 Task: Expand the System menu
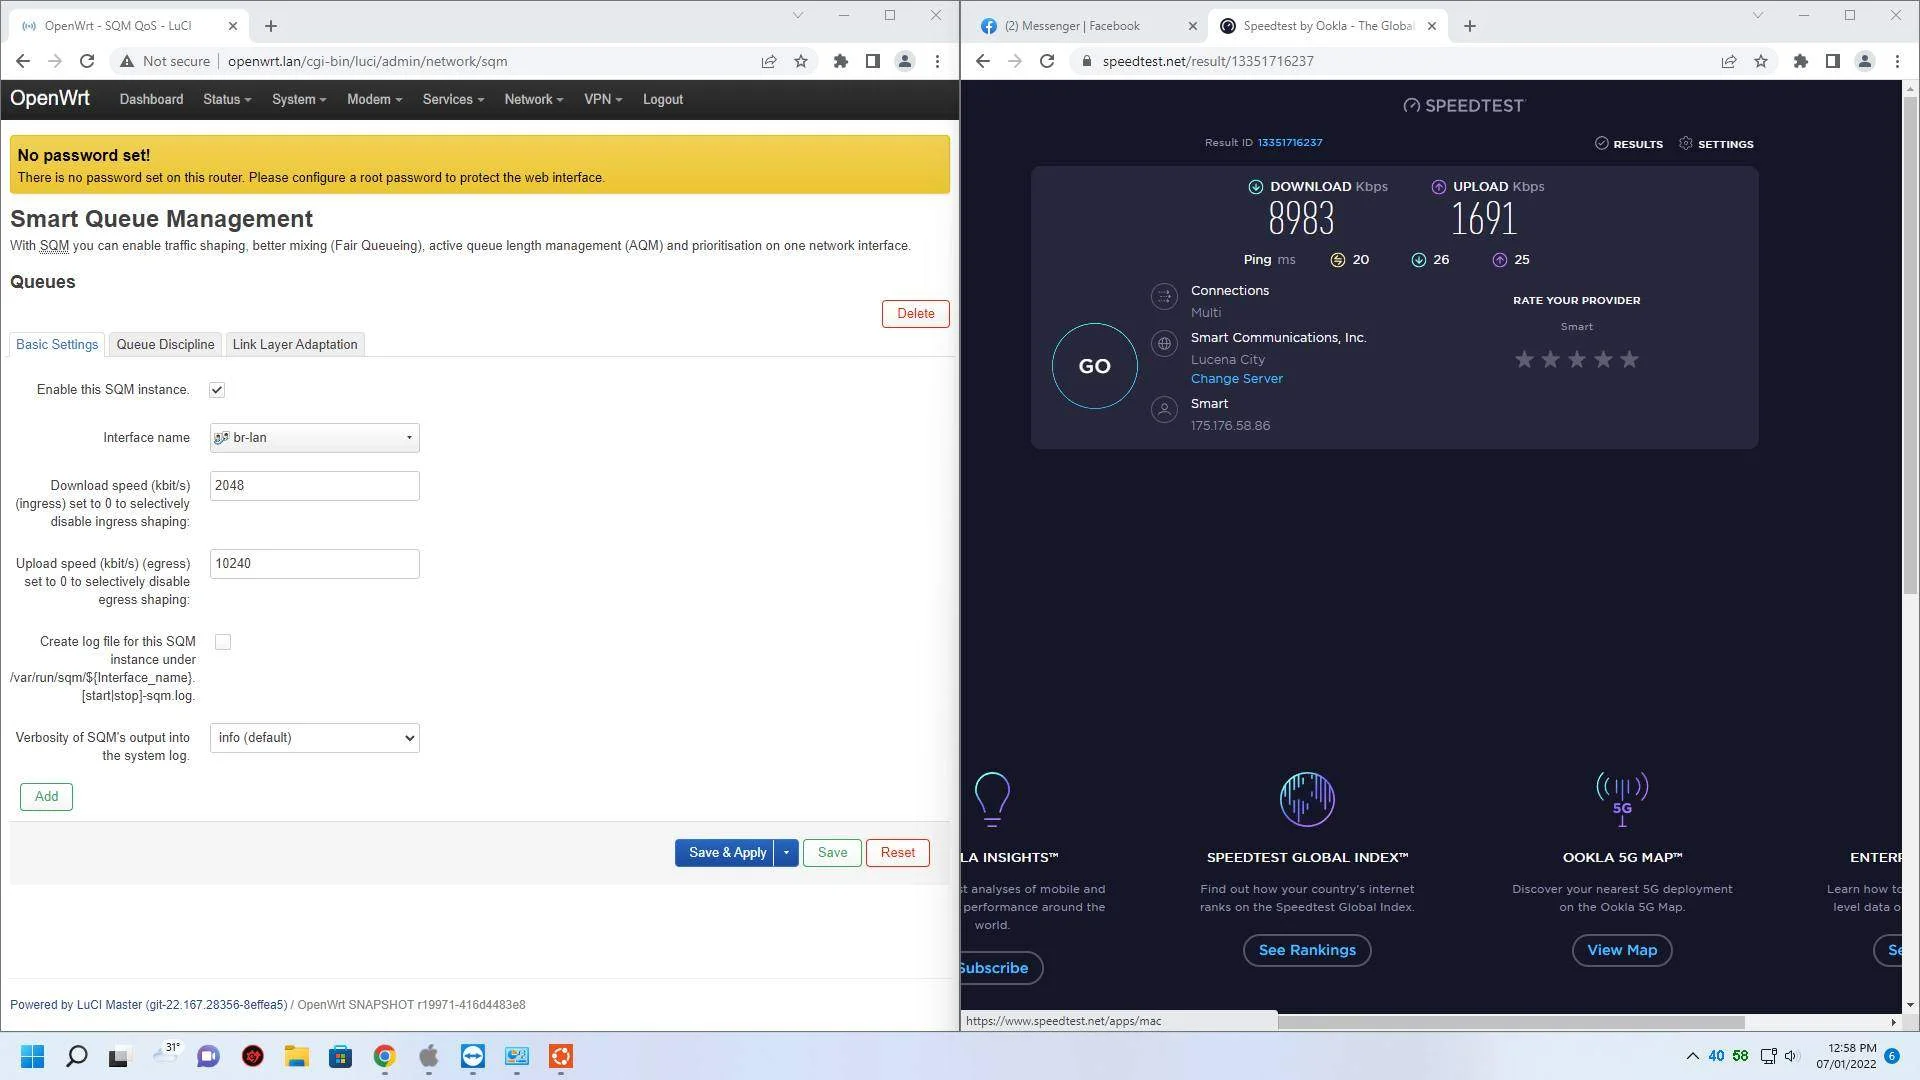299,99
